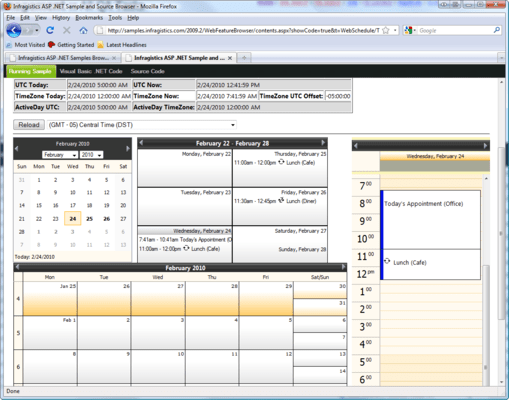Go to previous month in mini calendar
Screen dimensions: 509x400
point(16,148)
